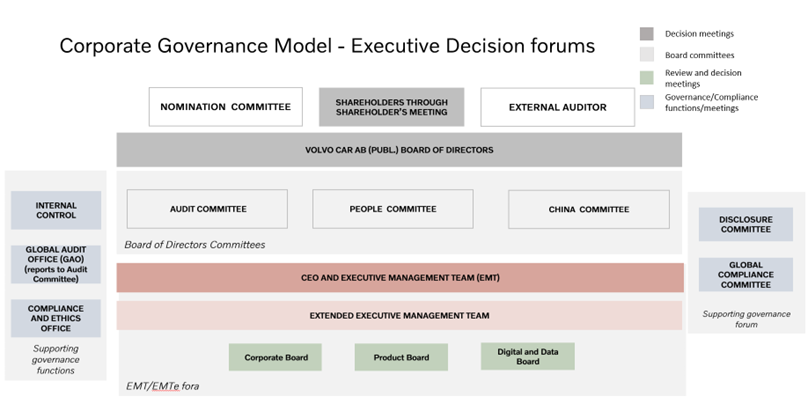Click the Corporate Governance Model title text
Screen dimensions: 808x411
(327, 46)
